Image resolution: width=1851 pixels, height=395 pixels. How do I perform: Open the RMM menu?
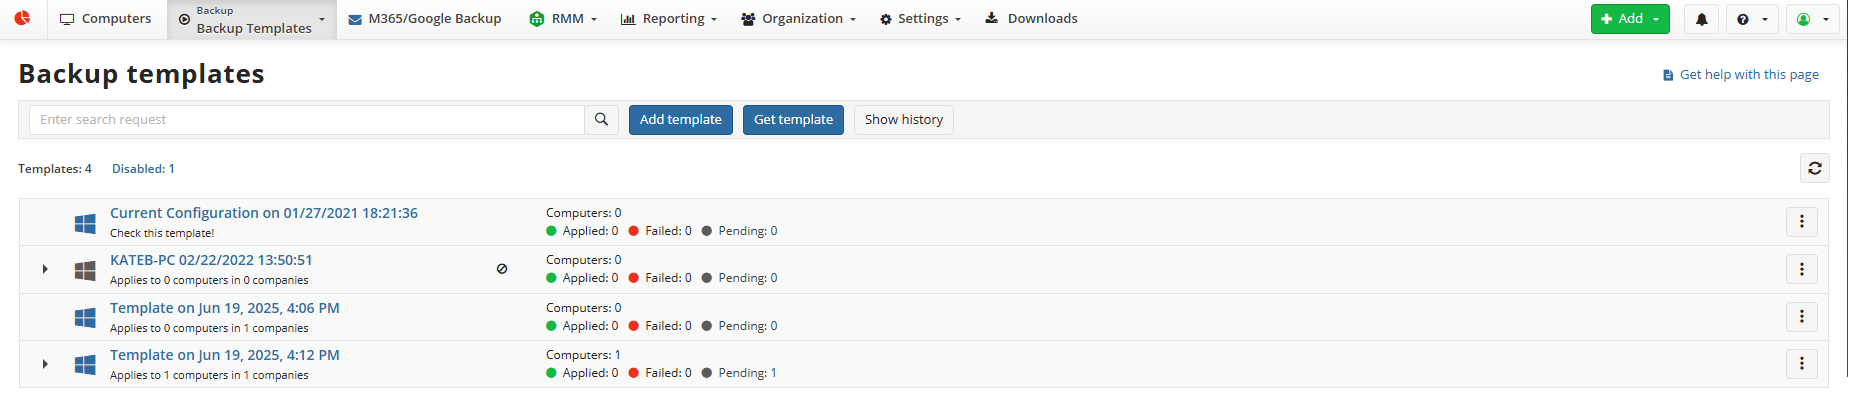(563, 19)
